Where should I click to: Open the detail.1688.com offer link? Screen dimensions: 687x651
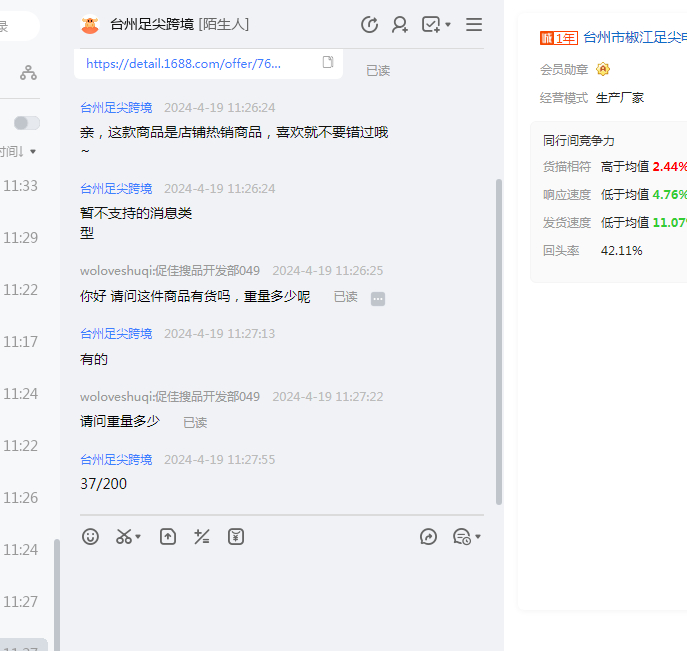(183, 63)
